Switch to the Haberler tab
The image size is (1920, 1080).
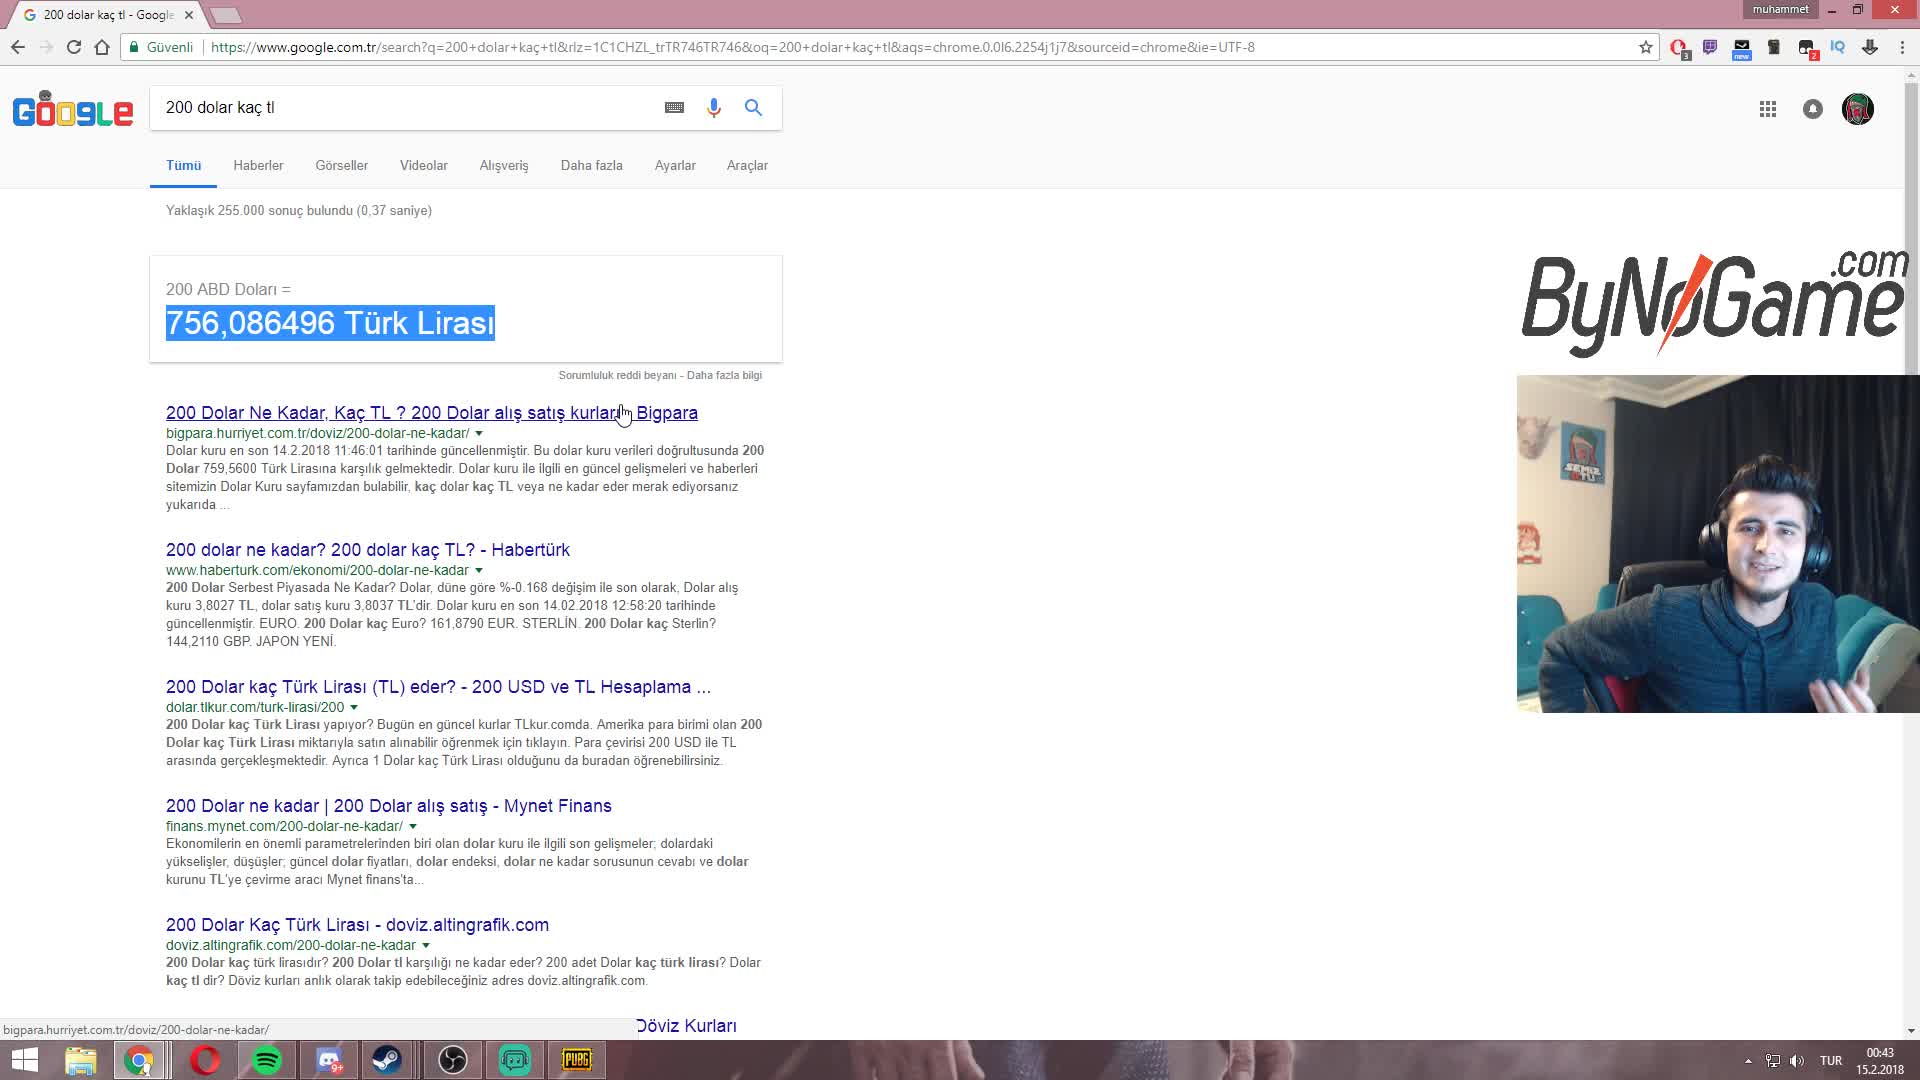(258, 166)
